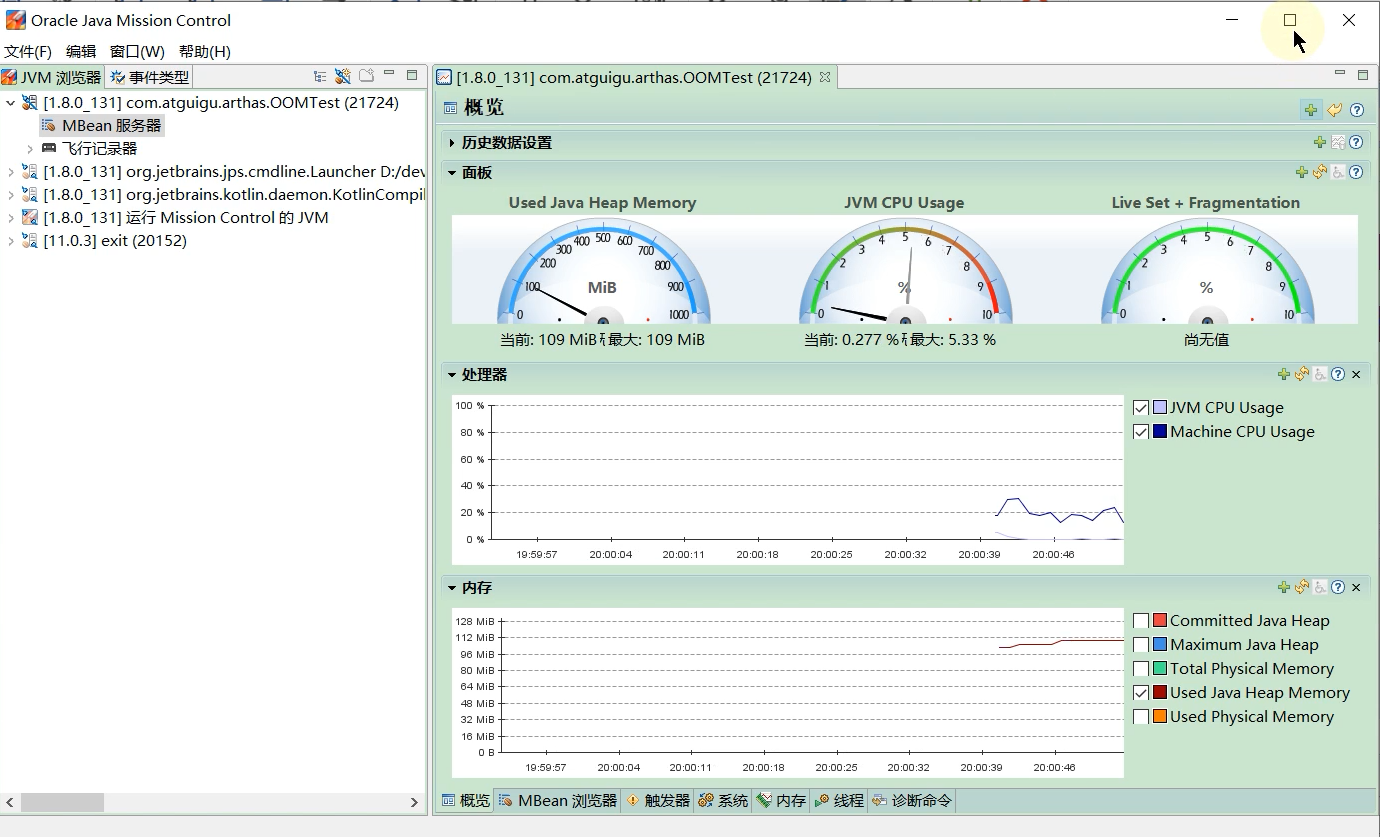
Task: Open help icon in the 概览 header
Action: click(1357, 110)
